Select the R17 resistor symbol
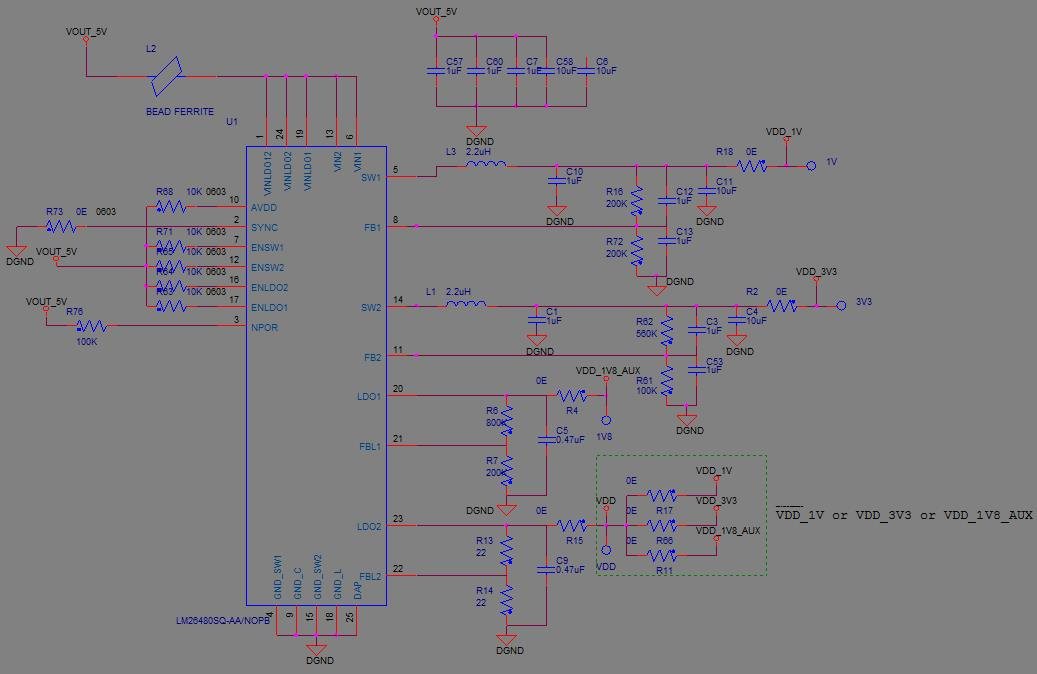Screen dimensions: 1037x674 pos(661,495)
